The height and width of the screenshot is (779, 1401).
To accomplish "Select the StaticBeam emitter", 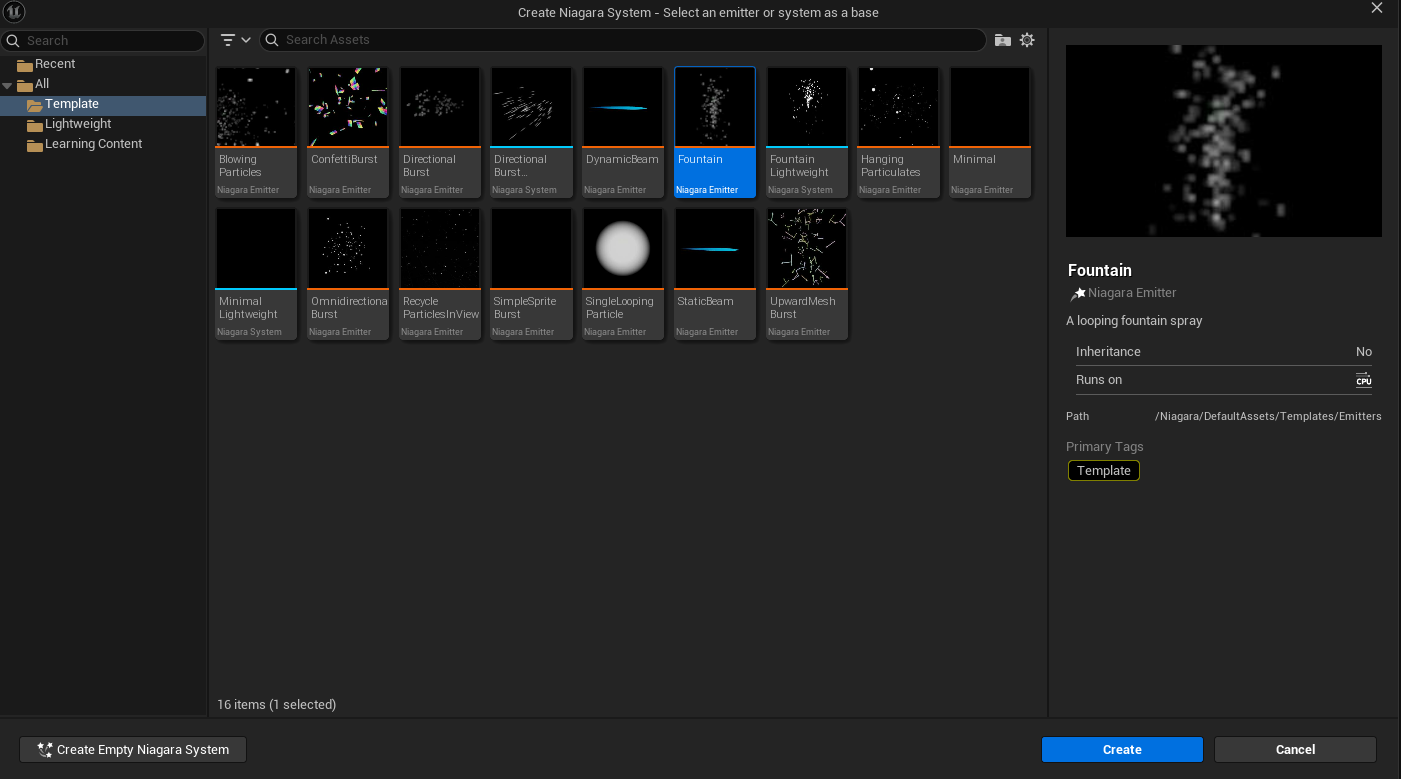I will click(x=715, y=274).
